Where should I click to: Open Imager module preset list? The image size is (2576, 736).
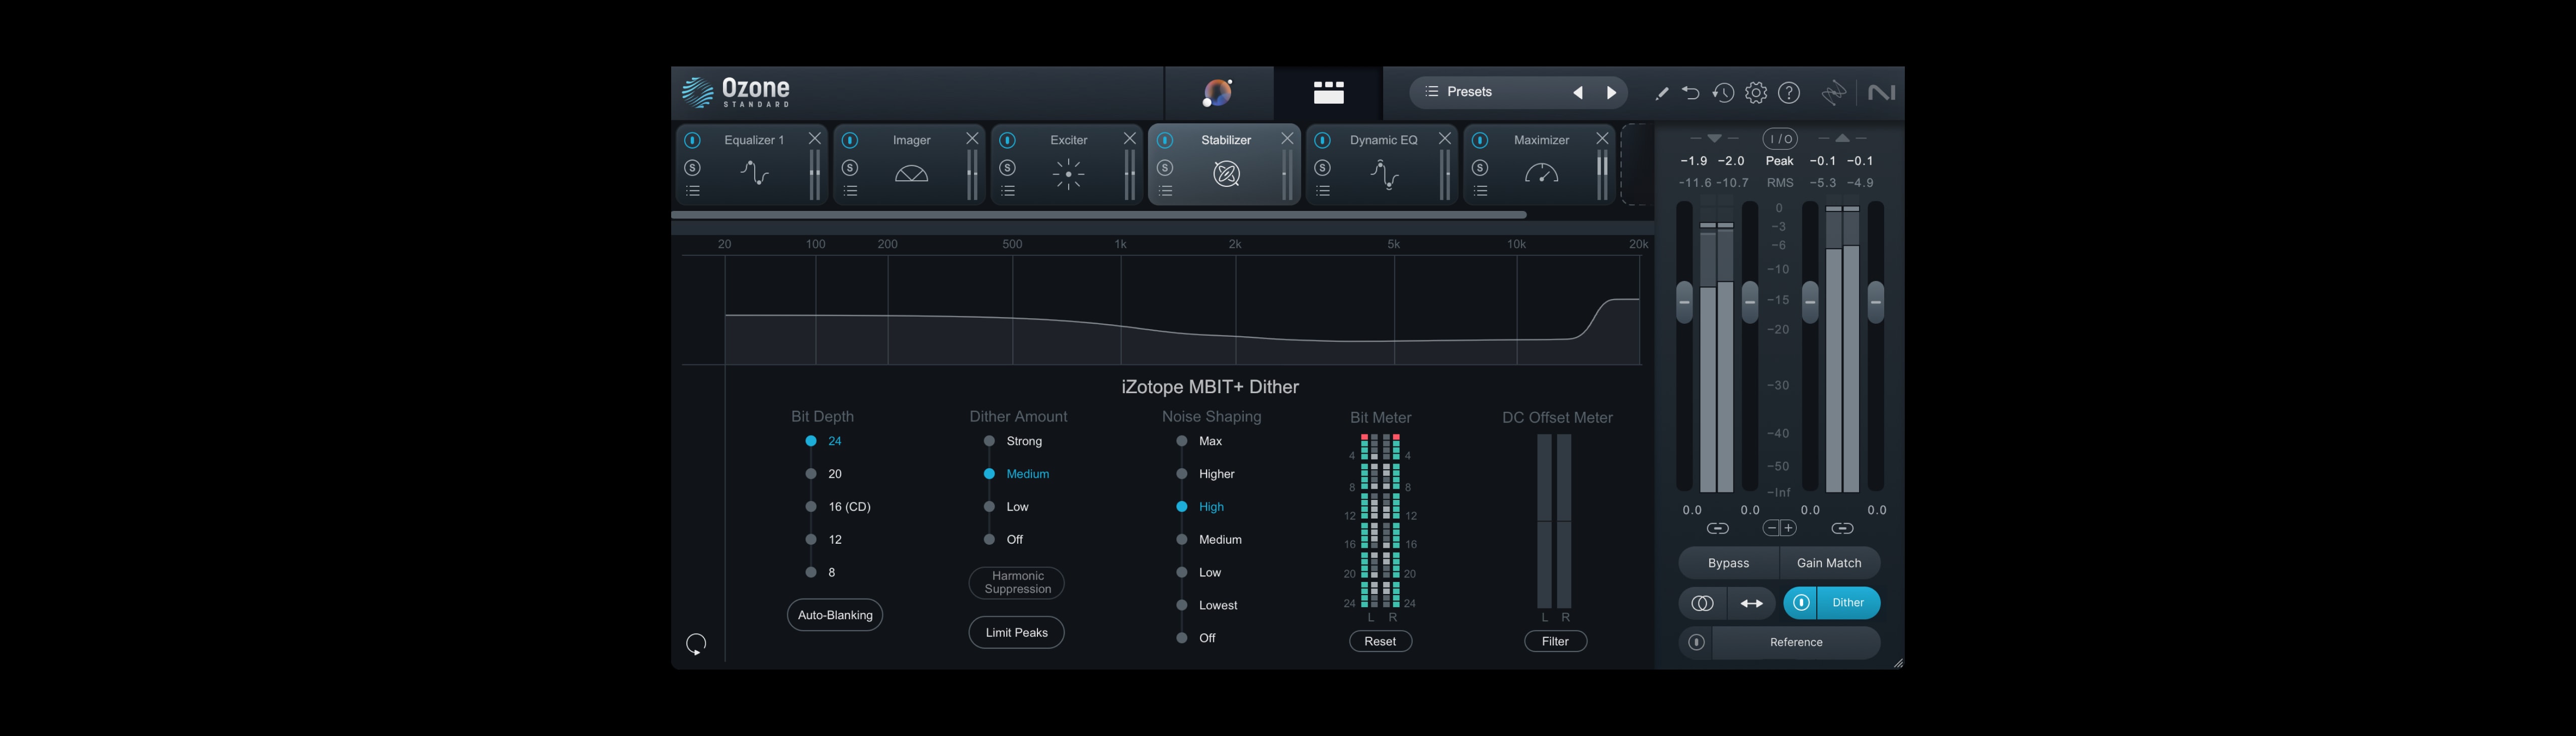pos(850,191)
